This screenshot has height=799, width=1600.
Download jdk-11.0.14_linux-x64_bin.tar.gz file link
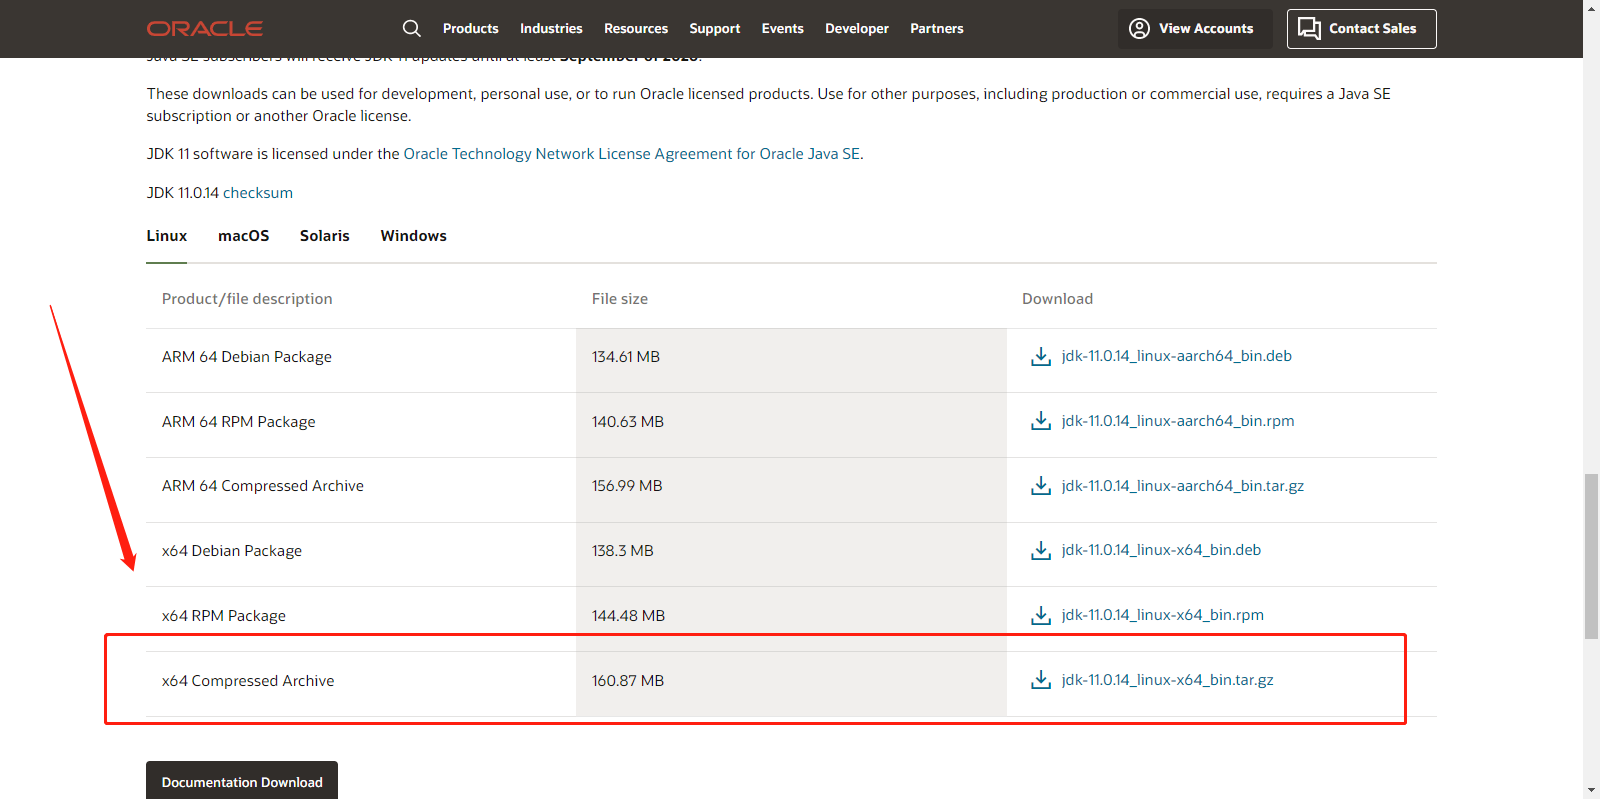[x=1167, y=680]
